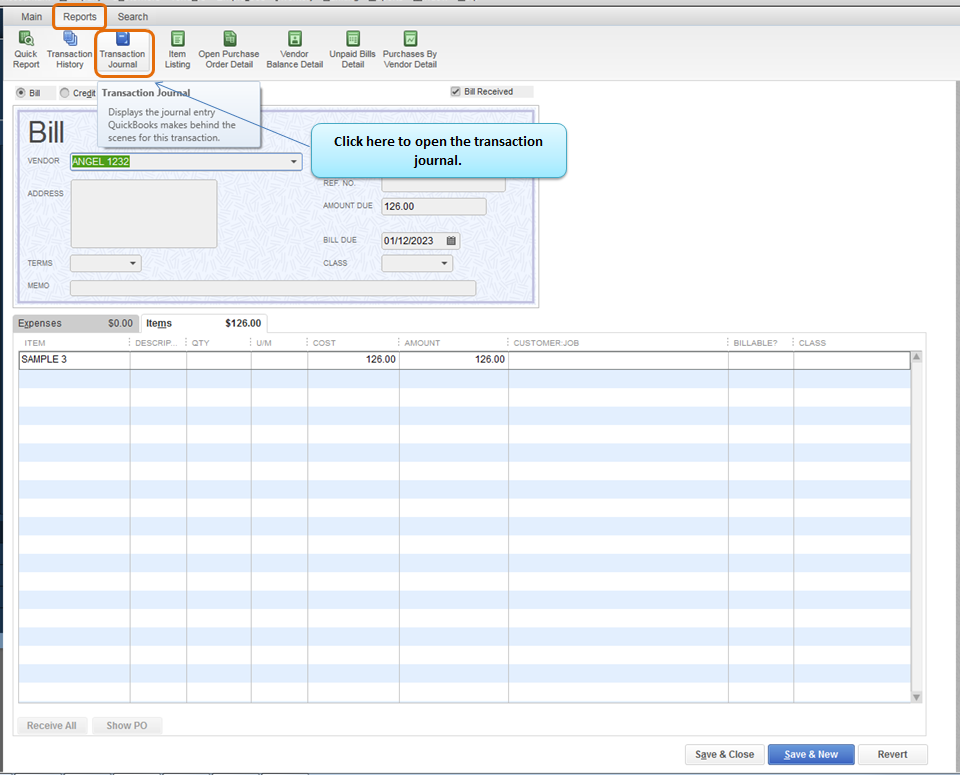
Task: Click the COST column header
Action: pos(324,343)
